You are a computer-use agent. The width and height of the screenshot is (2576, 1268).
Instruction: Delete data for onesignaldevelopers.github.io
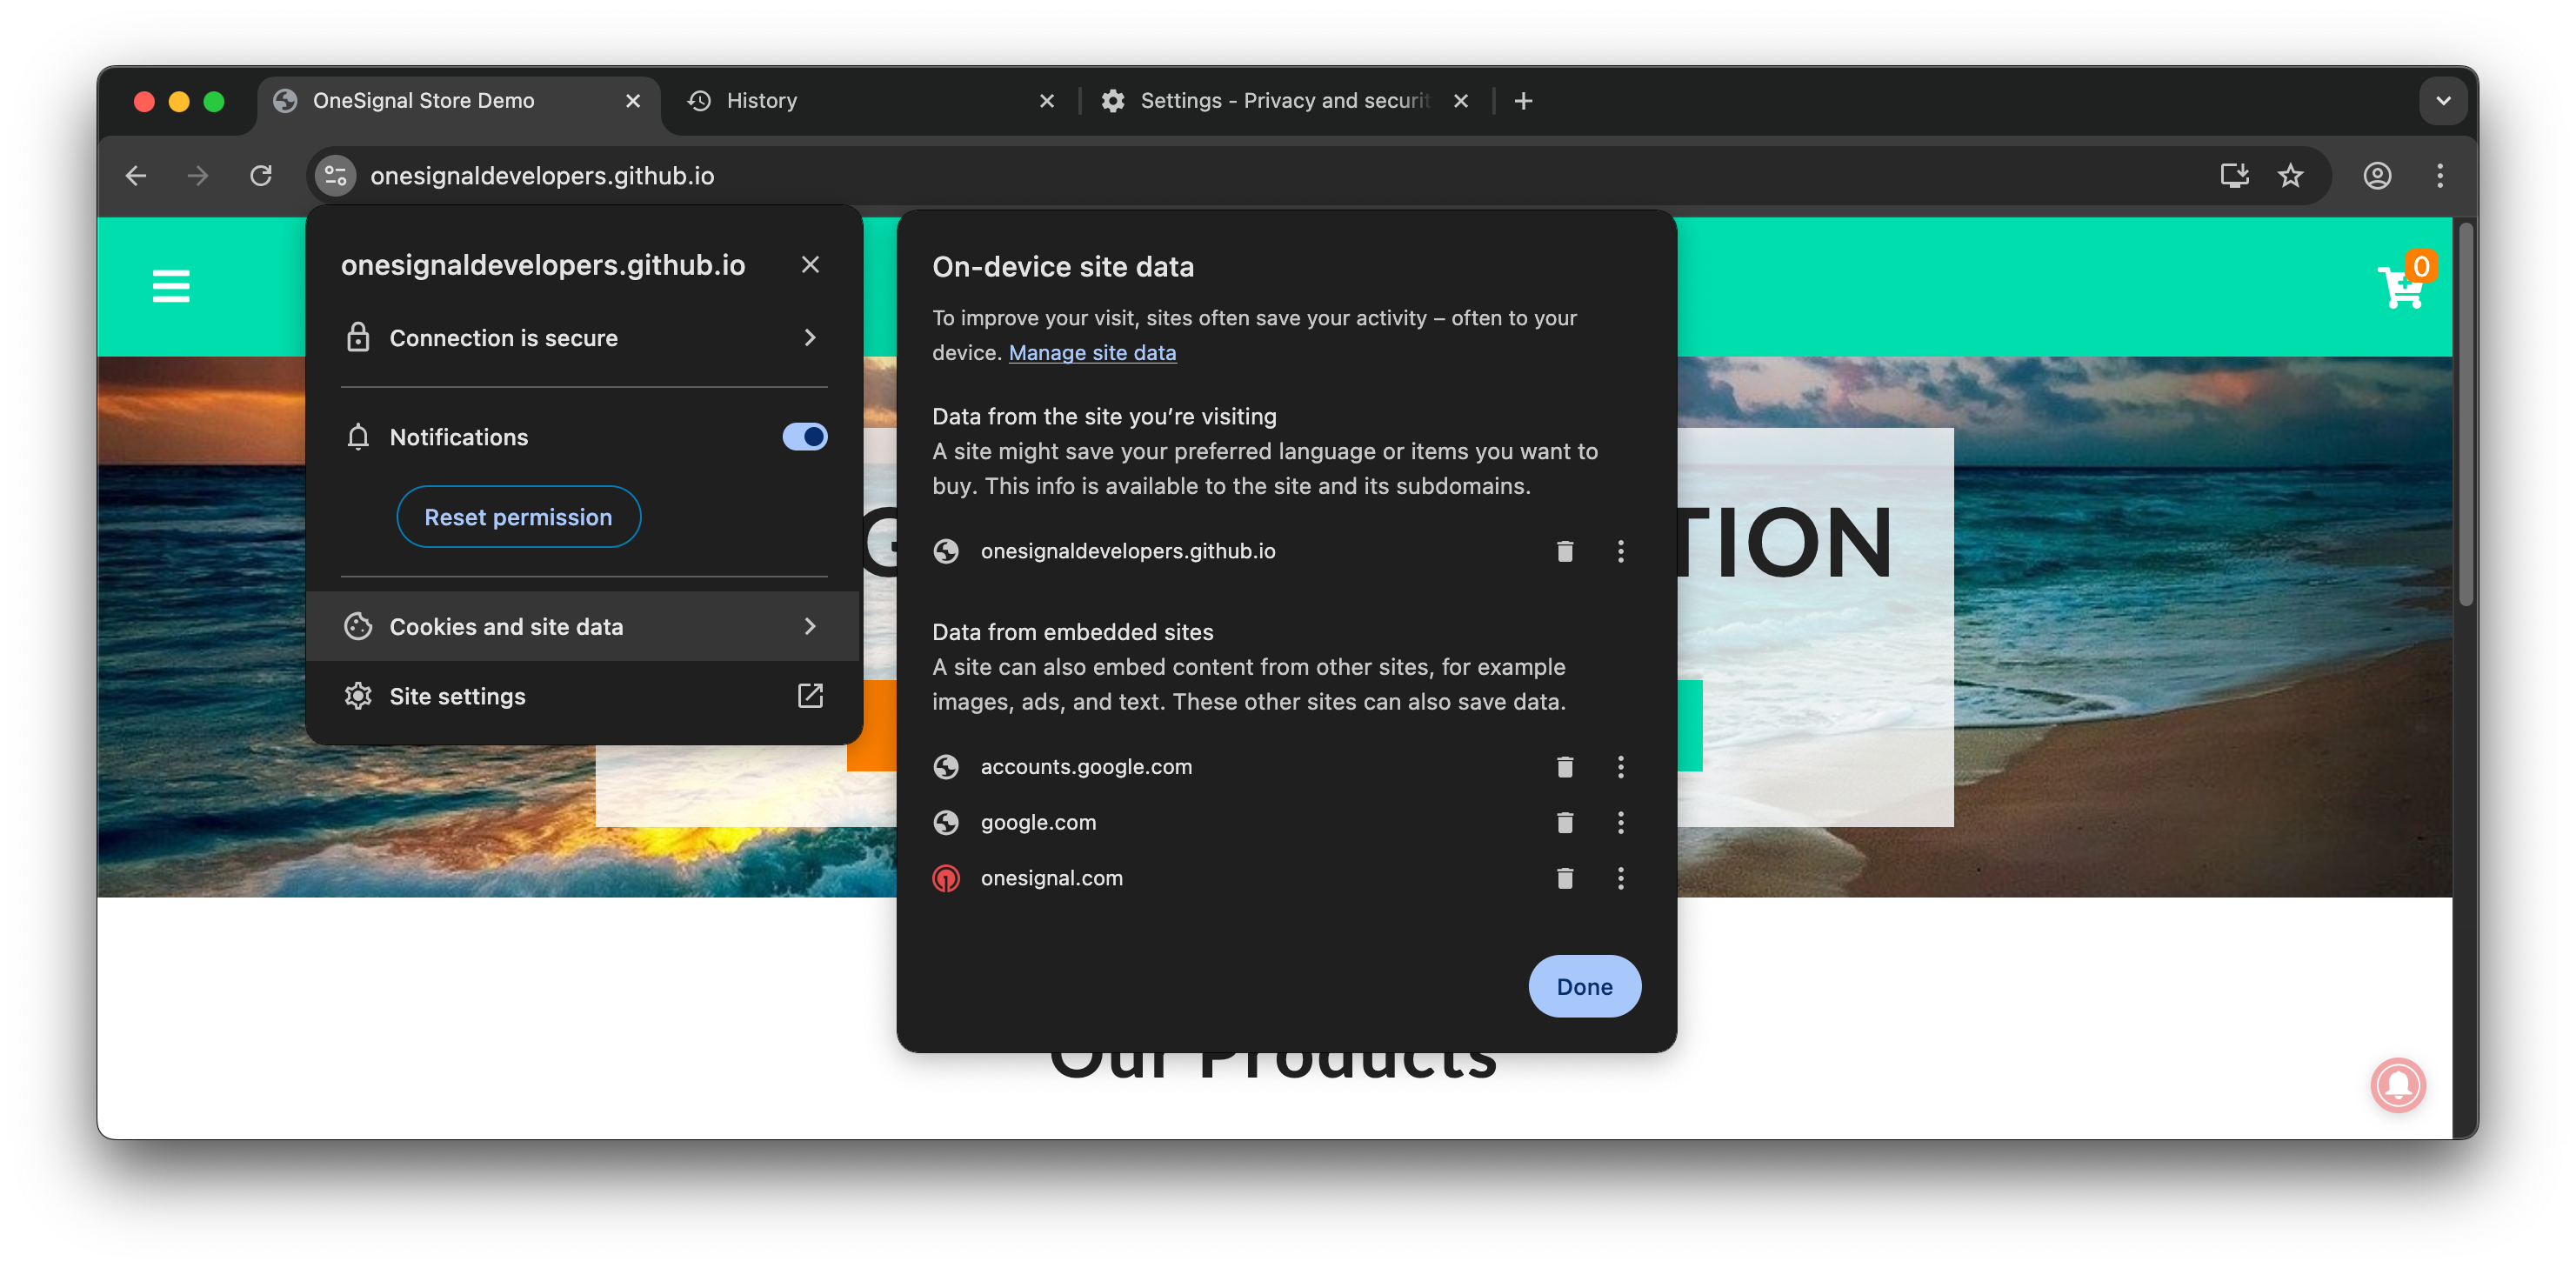point(1565,551)
